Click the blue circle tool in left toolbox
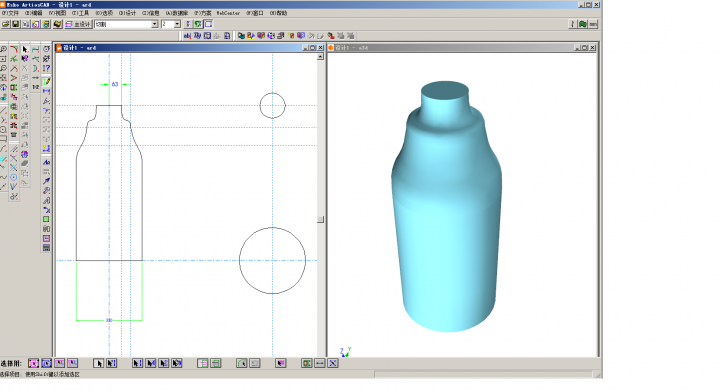Screen dimensions: 720x392 coord(14,177)
